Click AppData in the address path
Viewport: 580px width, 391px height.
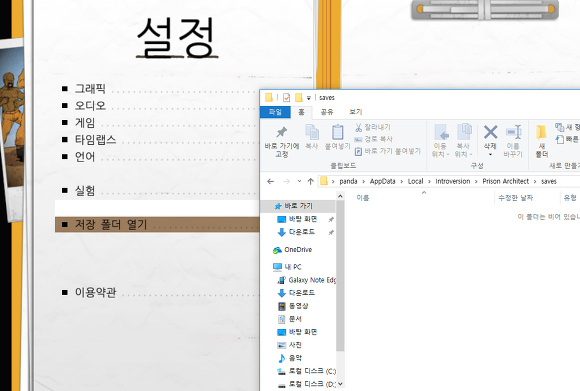[x=382, y=181]
